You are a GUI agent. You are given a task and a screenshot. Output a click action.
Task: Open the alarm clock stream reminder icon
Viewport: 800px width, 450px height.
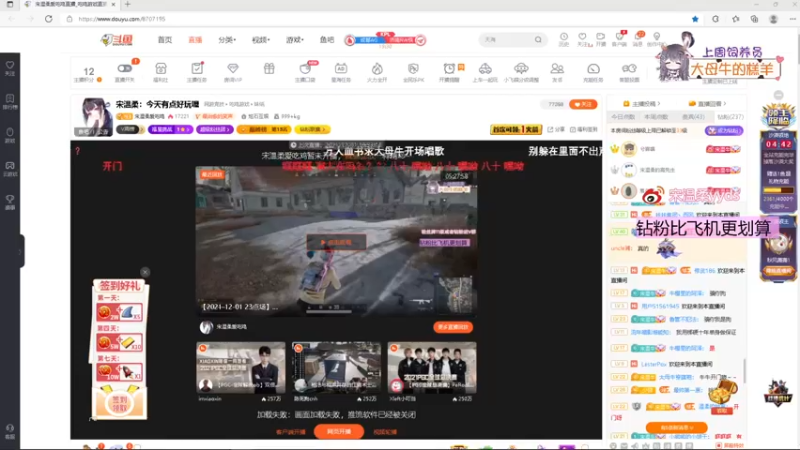pos(449,71)
